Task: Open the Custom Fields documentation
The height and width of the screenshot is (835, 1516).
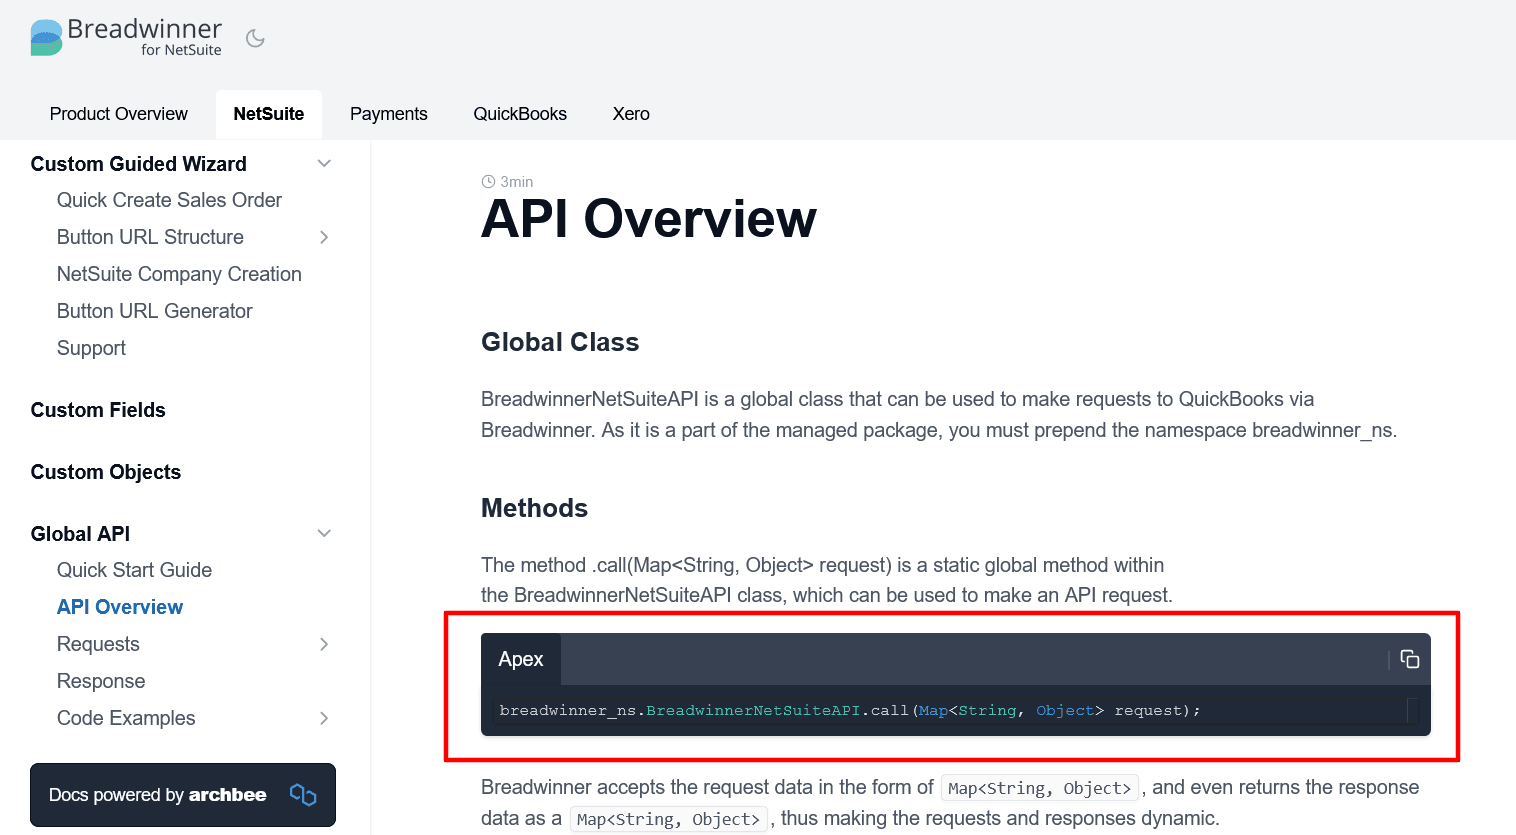Action: (x=97, y=410)
